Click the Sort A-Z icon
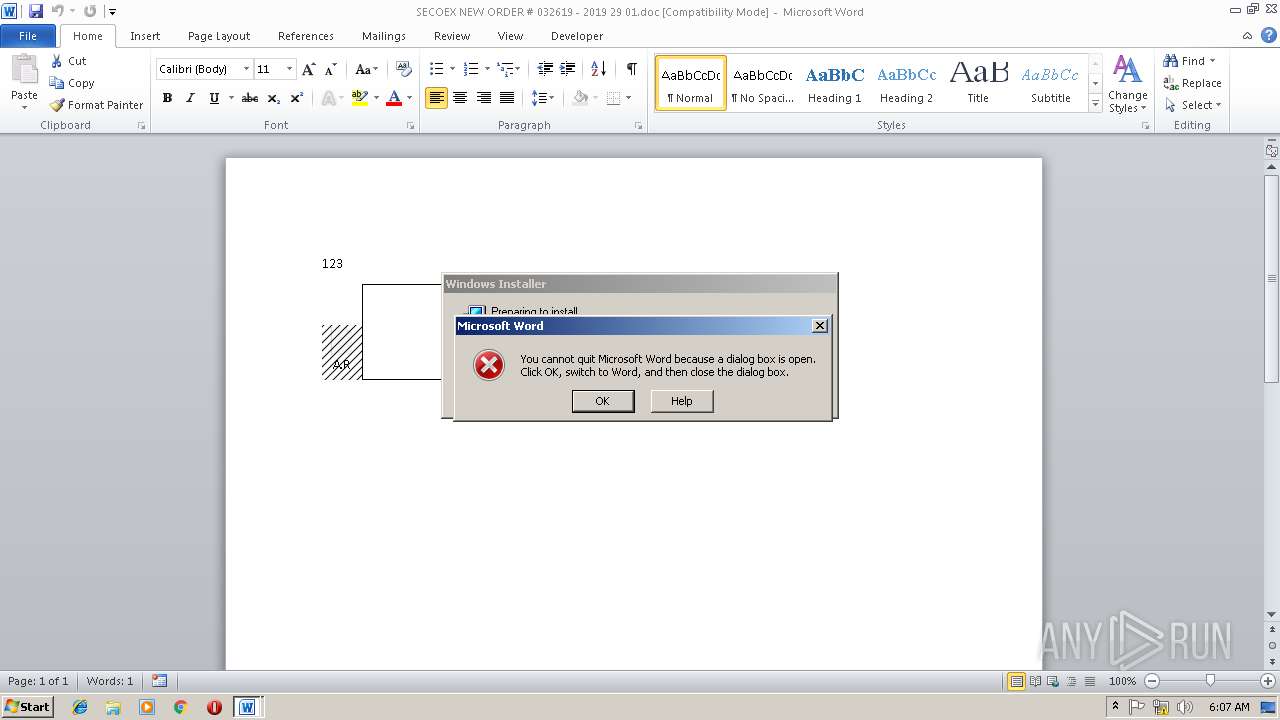Image resolution: width=1280 pixels, height=720 pixels. tap(599, 69)
